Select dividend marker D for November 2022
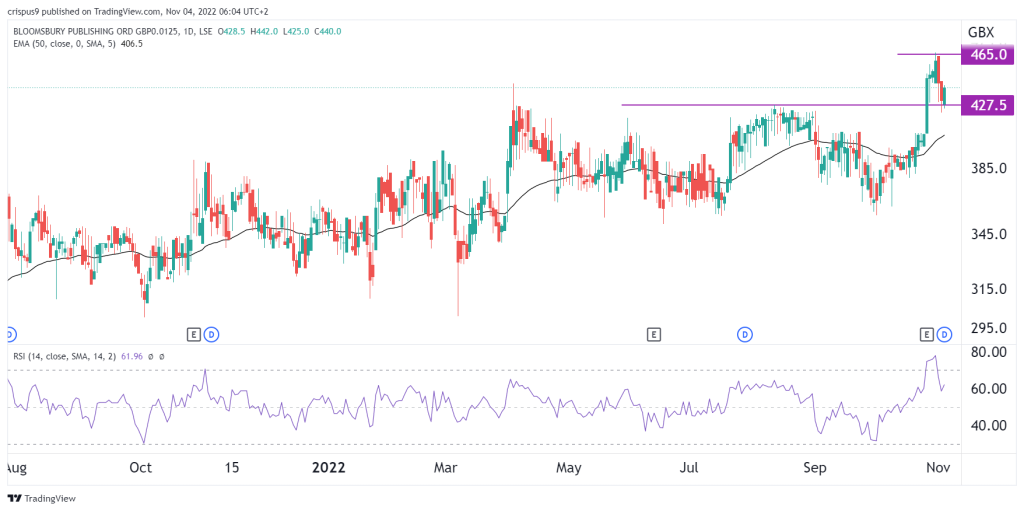This screenshot has width=1024, height=511. pyautogui.click(x=944, y=335)
